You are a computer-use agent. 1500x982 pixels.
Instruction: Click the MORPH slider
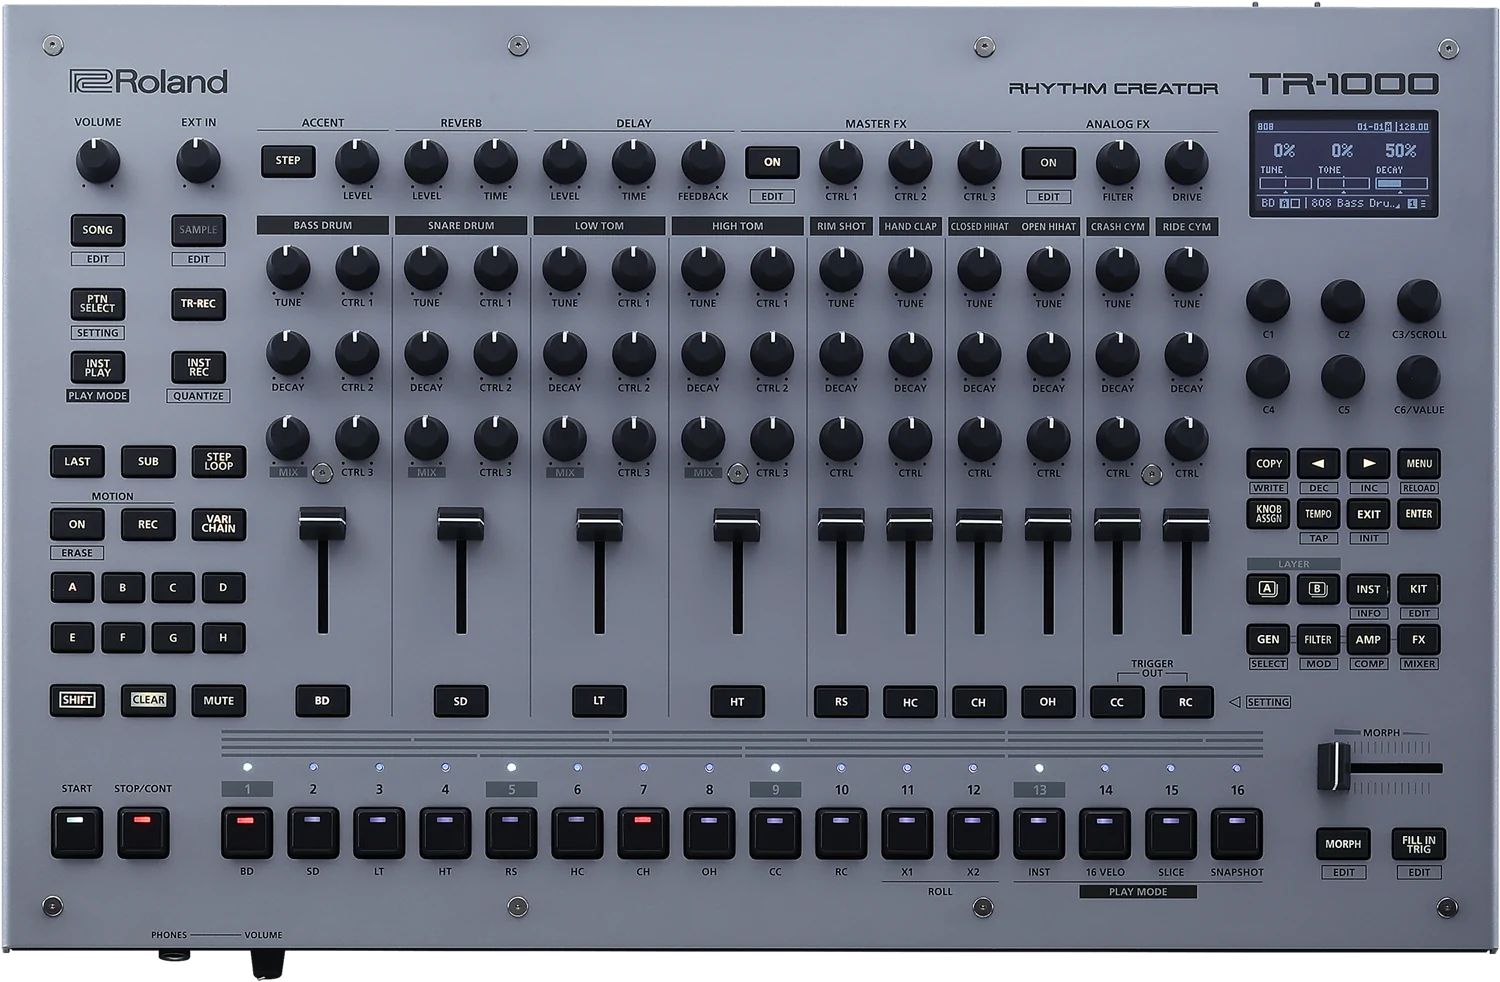pos(1334,767)
